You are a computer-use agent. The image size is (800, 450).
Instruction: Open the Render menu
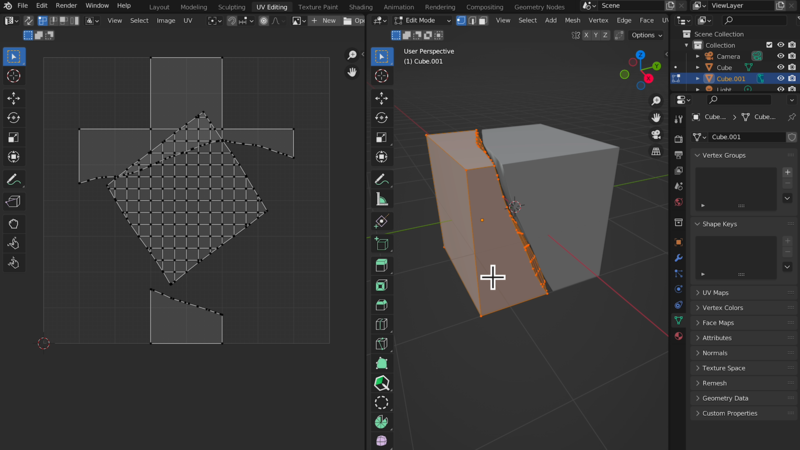(x=66, y=6)
